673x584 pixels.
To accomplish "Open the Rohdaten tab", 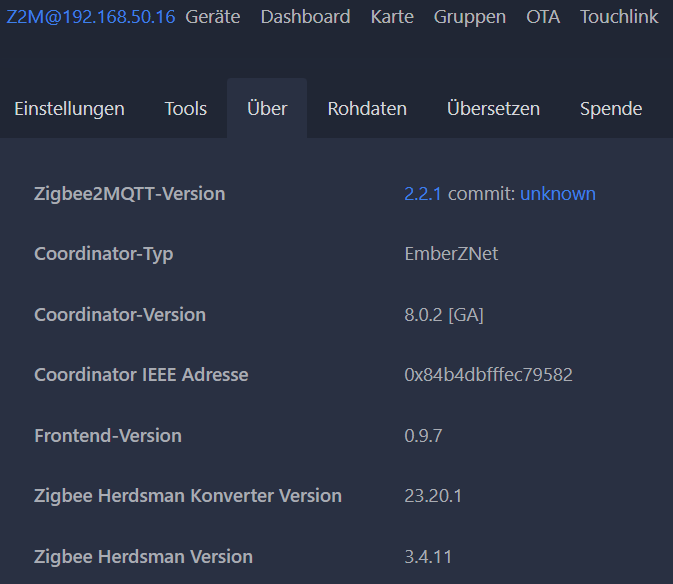I will pos(367,109).
